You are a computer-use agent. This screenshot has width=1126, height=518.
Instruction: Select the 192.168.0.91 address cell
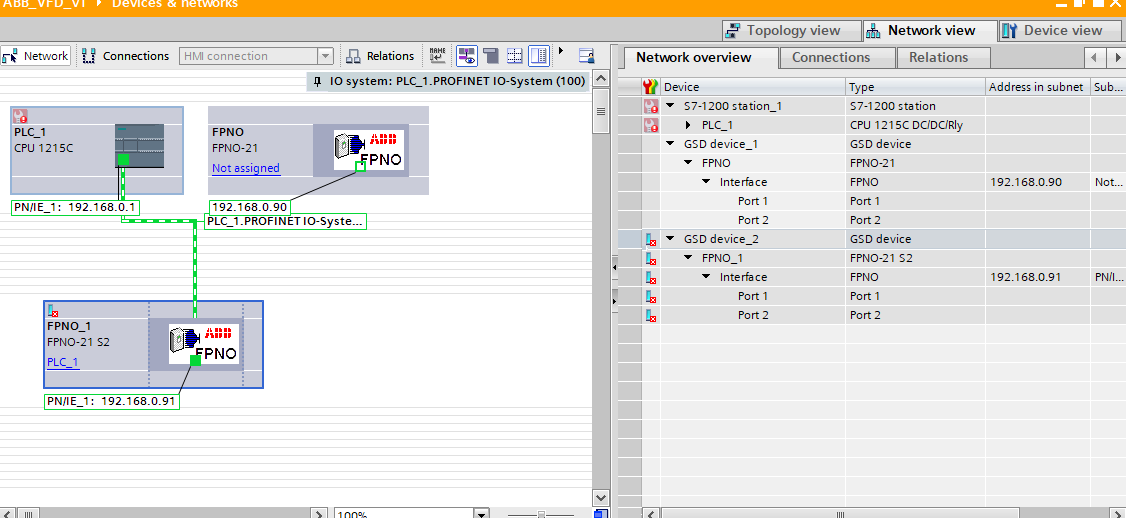(x=1037, y=277)
